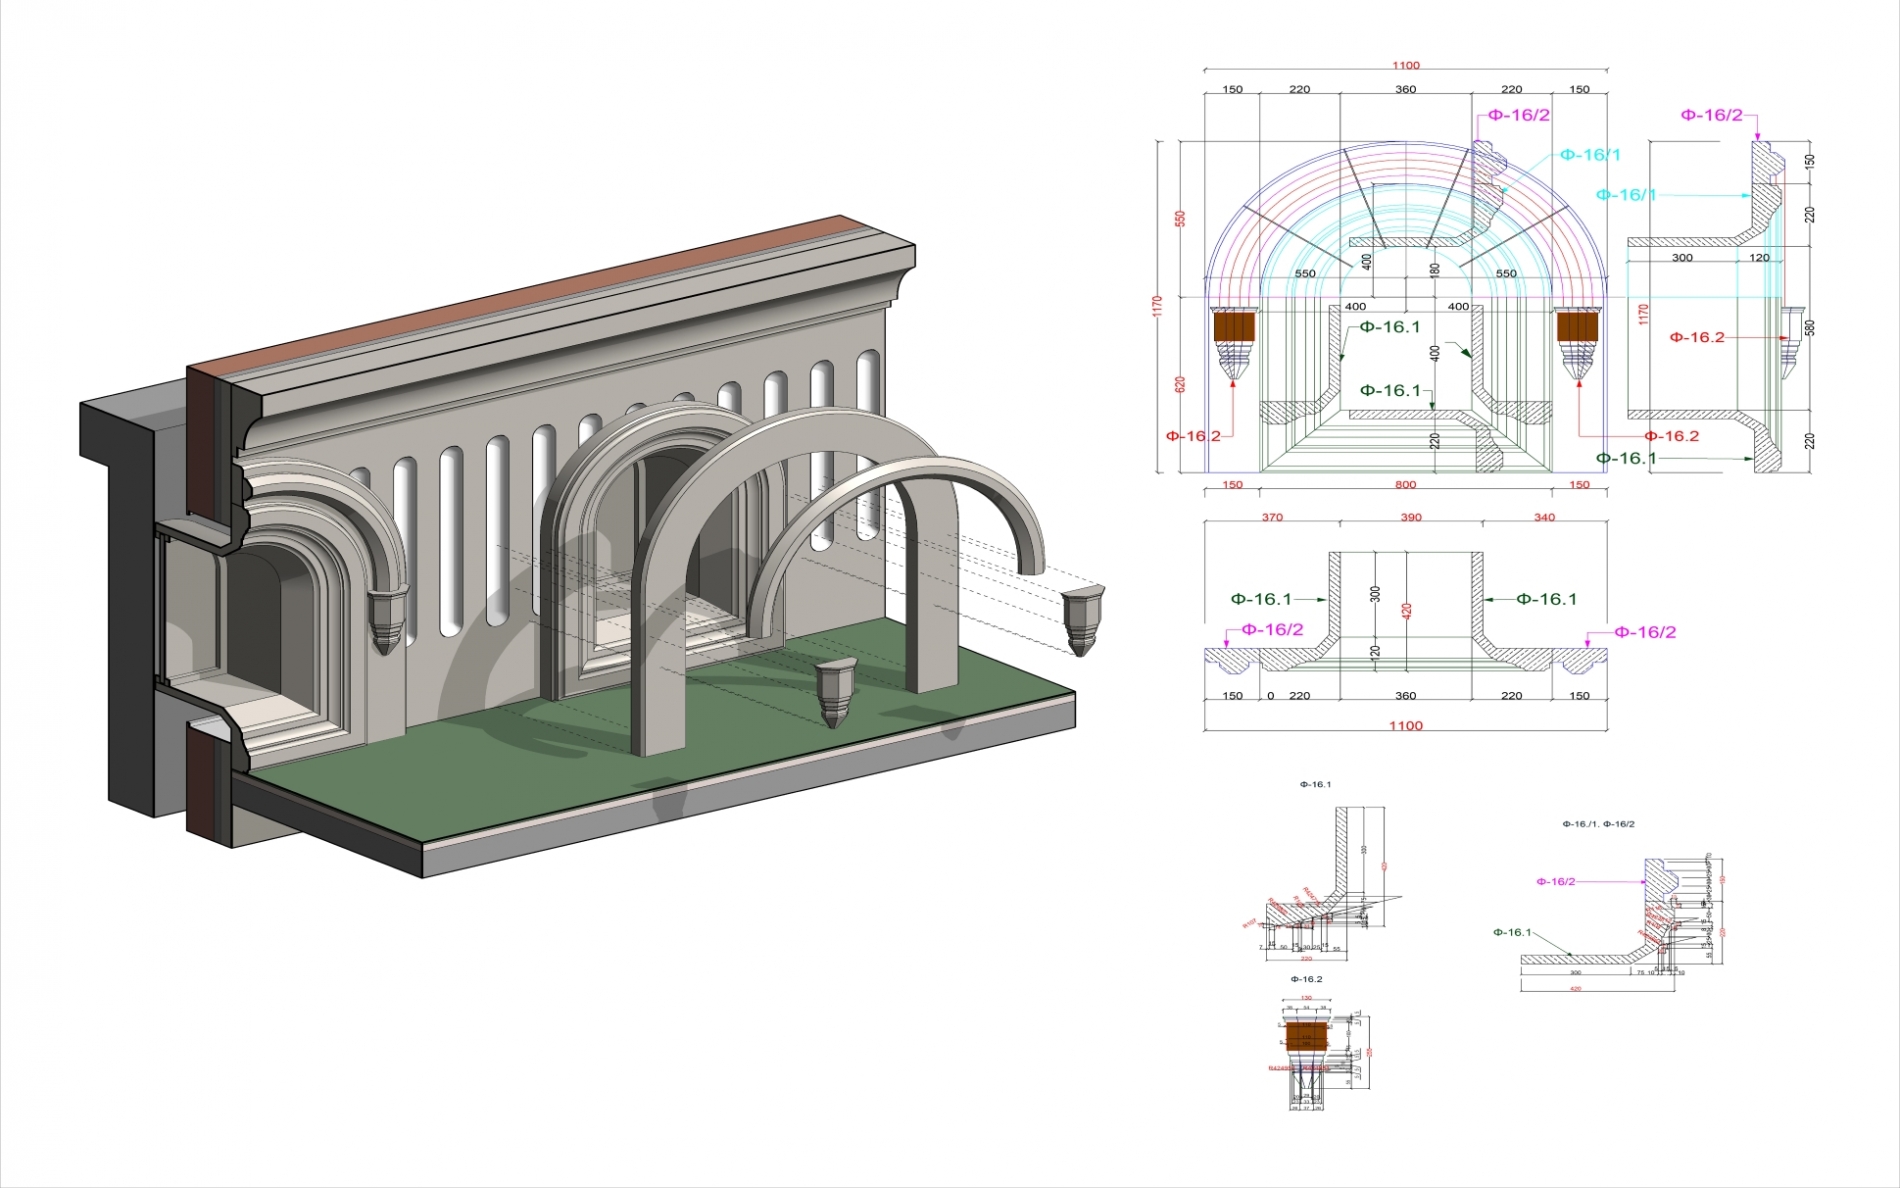This screenshot has width=1900, height=1188.
Task: Select the detached corbel on the green floor
Action: [836, 690]
